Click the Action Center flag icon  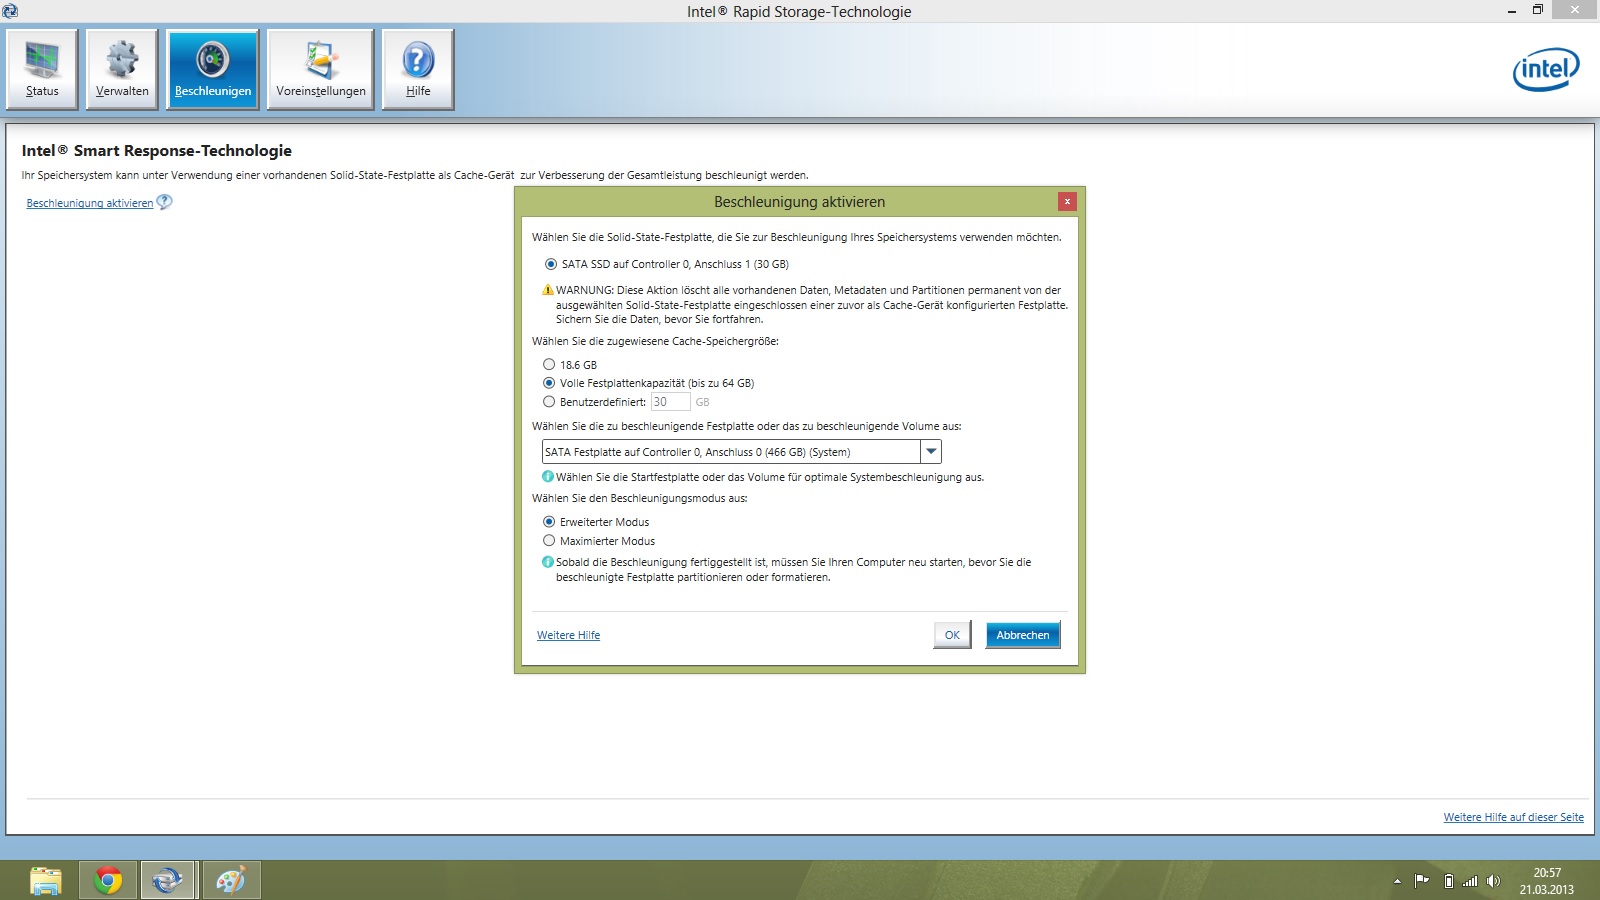(1421, 881)
